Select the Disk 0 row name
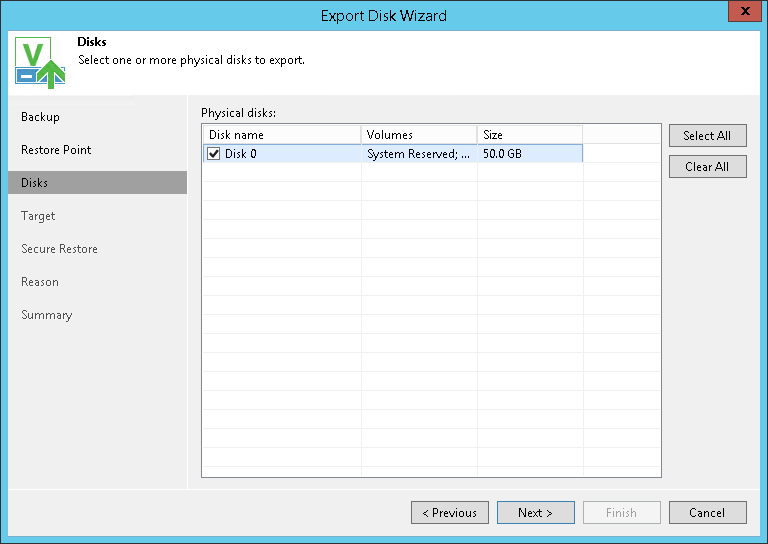The width and height of the screenshot is (768, 544). (240, 154)
